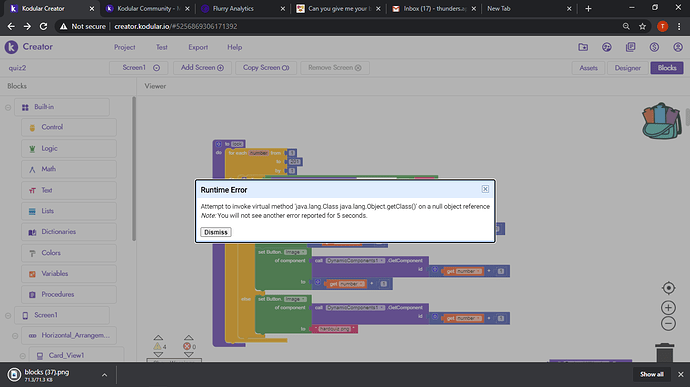
Task: Center the blocks workspace
Action: tap(668, 288)
